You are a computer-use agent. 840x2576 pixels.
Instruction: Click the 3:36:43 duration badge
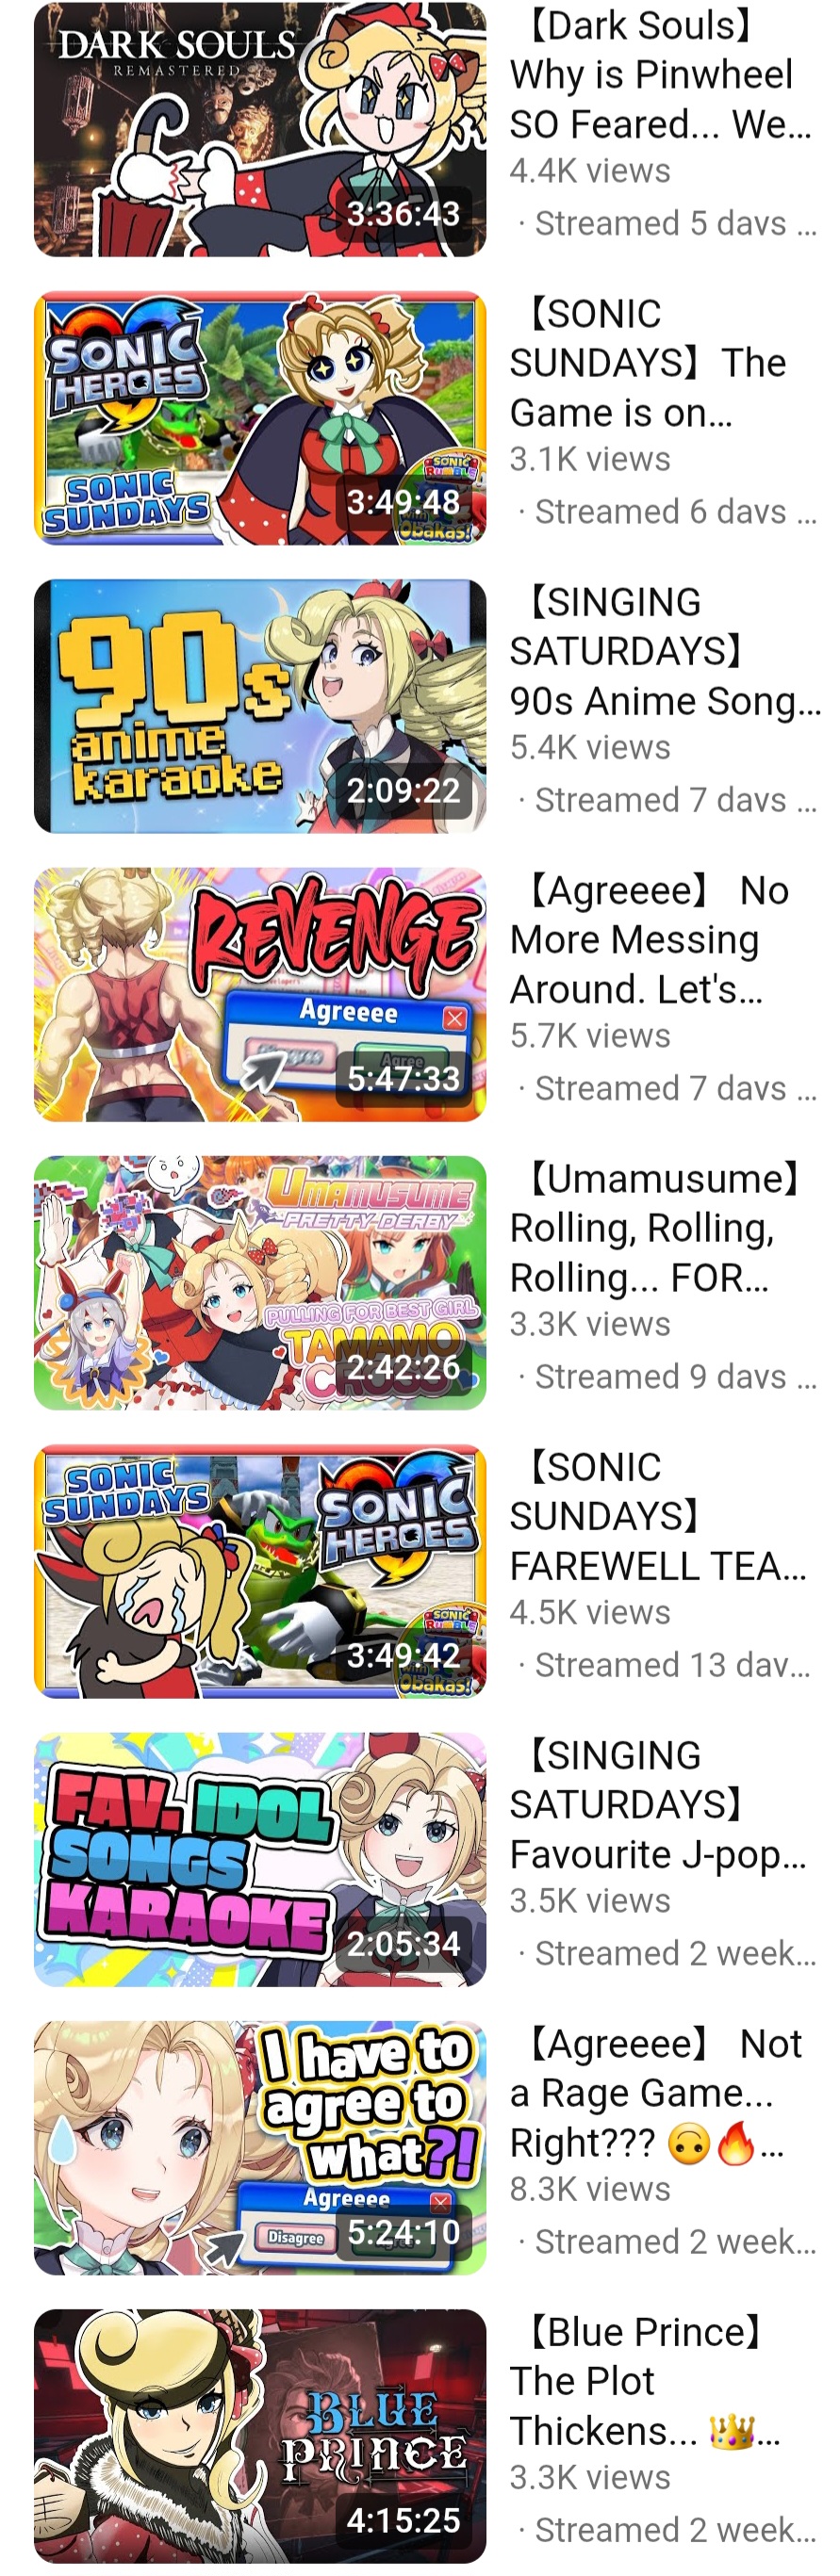(x=403, y=213)
